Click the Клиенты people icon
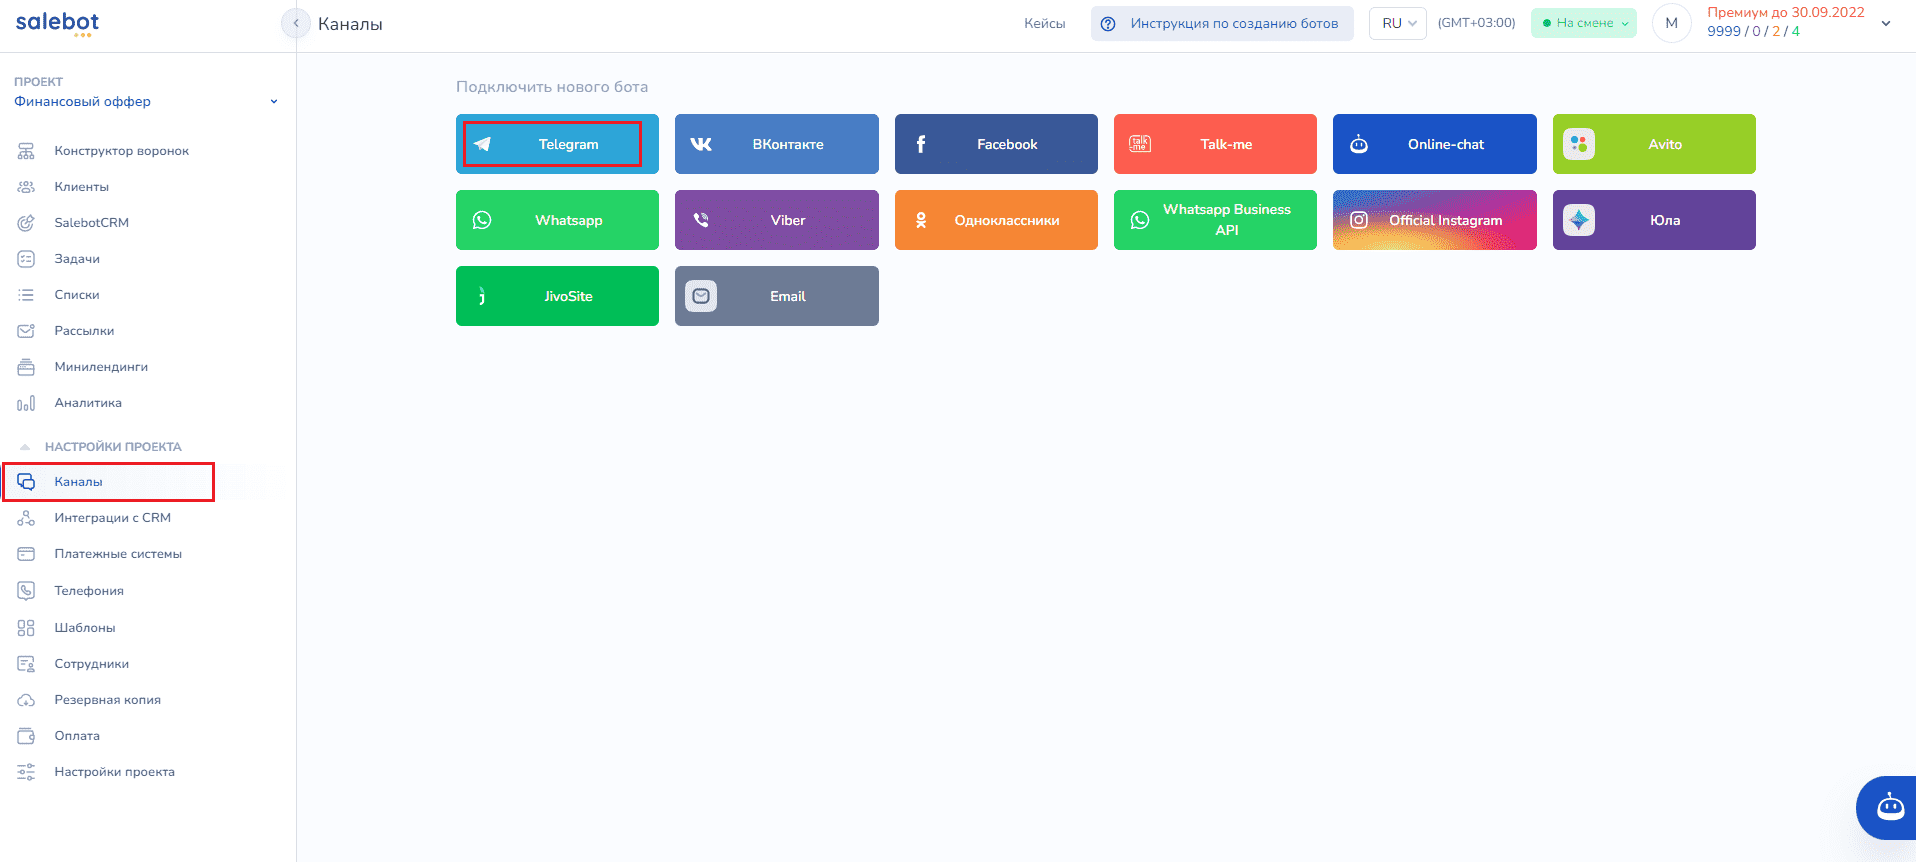 pyautogui.click(x=26, y=187)
